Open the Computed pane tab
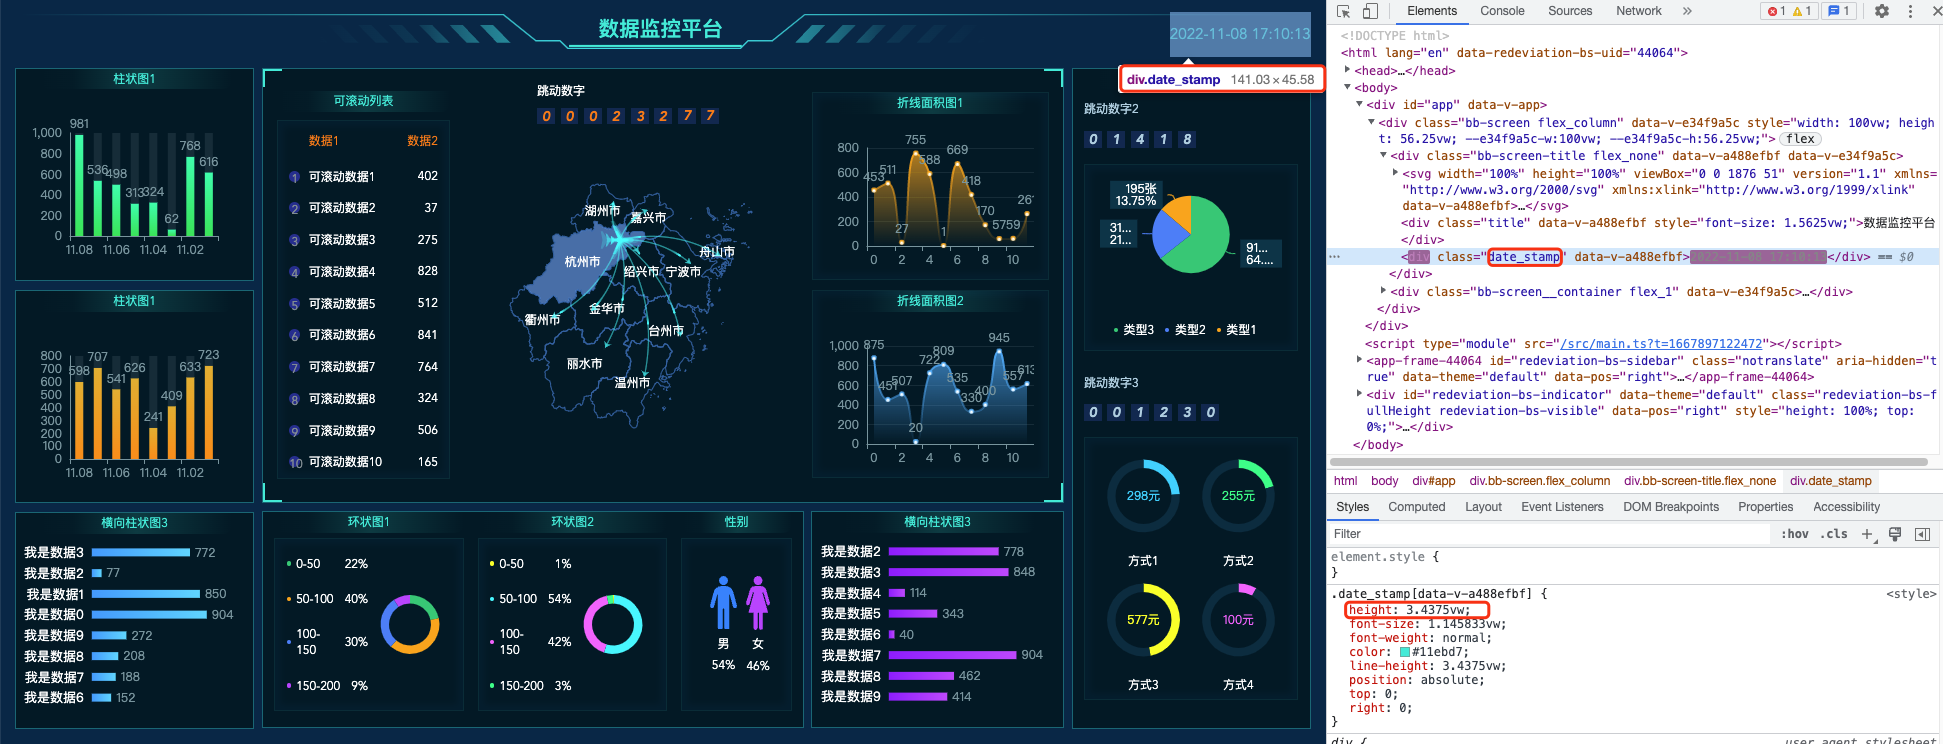This screenshot has width=1943, height=744. (x=1416, y=507)
